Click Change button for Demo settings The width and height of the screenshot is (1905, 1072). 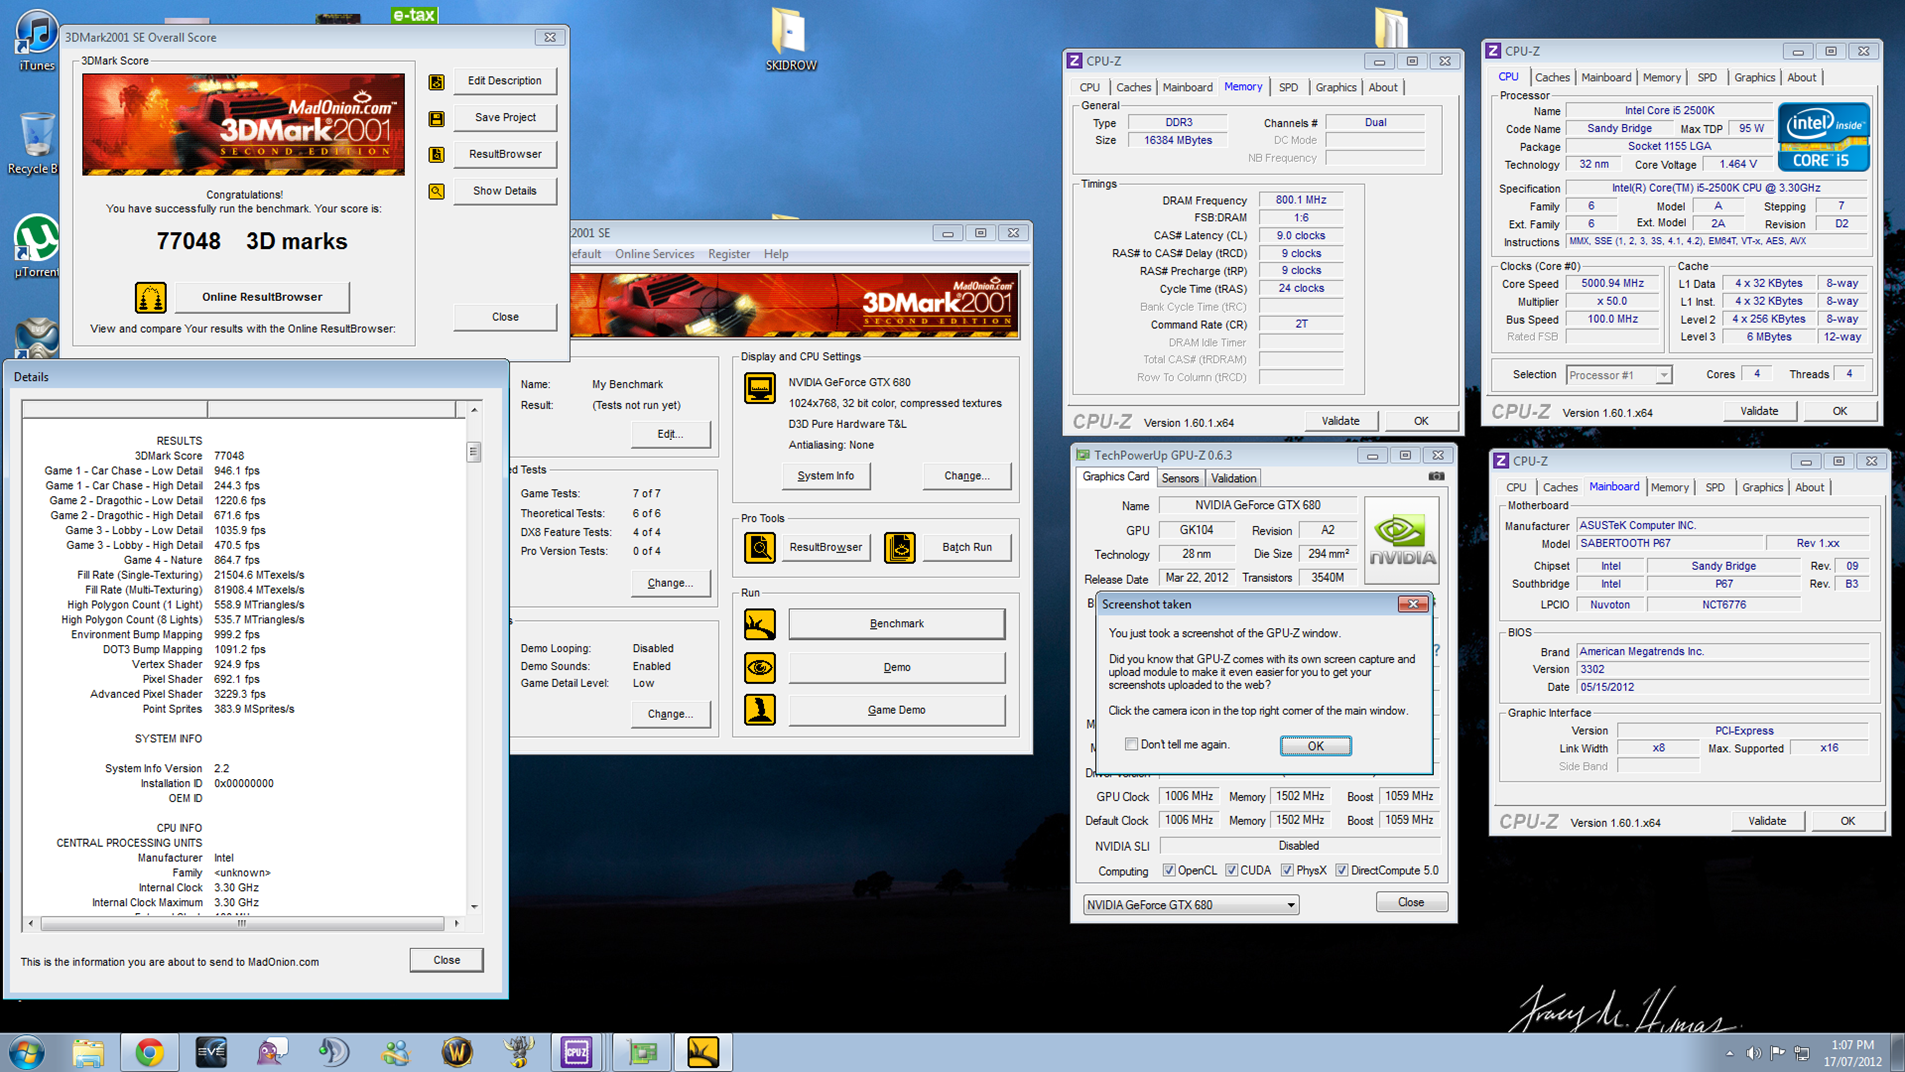click(670, 714)
